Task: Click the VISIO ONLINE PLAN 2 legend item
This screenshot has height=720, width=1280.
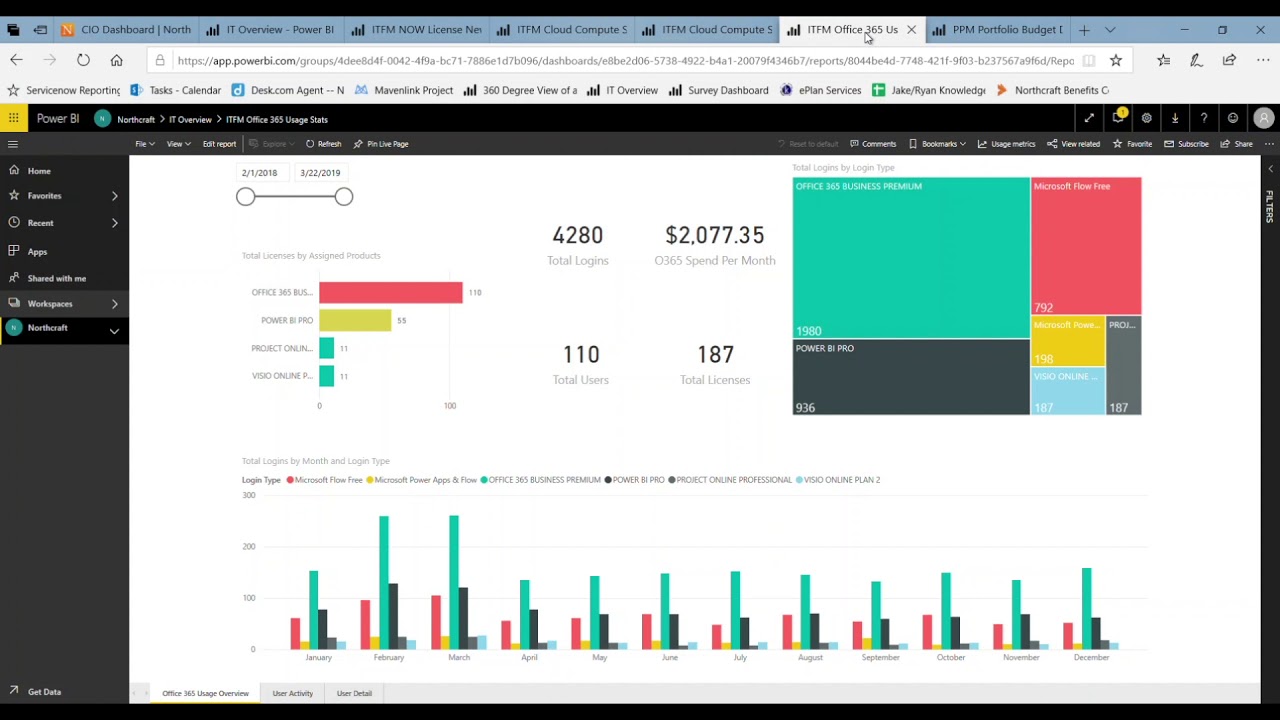Action: pyautogui.click(x=838, y=480)
